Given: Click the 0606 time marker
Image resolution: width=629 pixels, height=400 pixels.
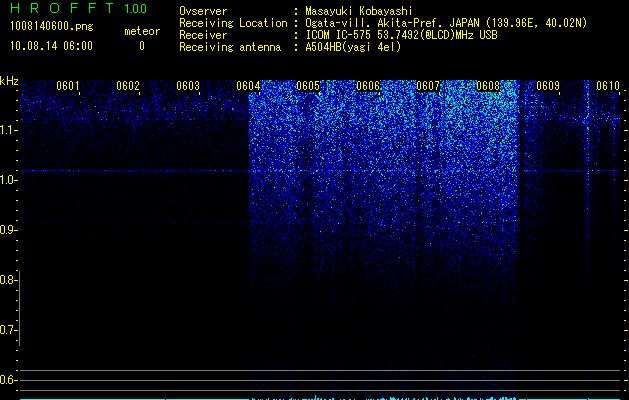Looking at the screenshot, I should coord(368,86).
